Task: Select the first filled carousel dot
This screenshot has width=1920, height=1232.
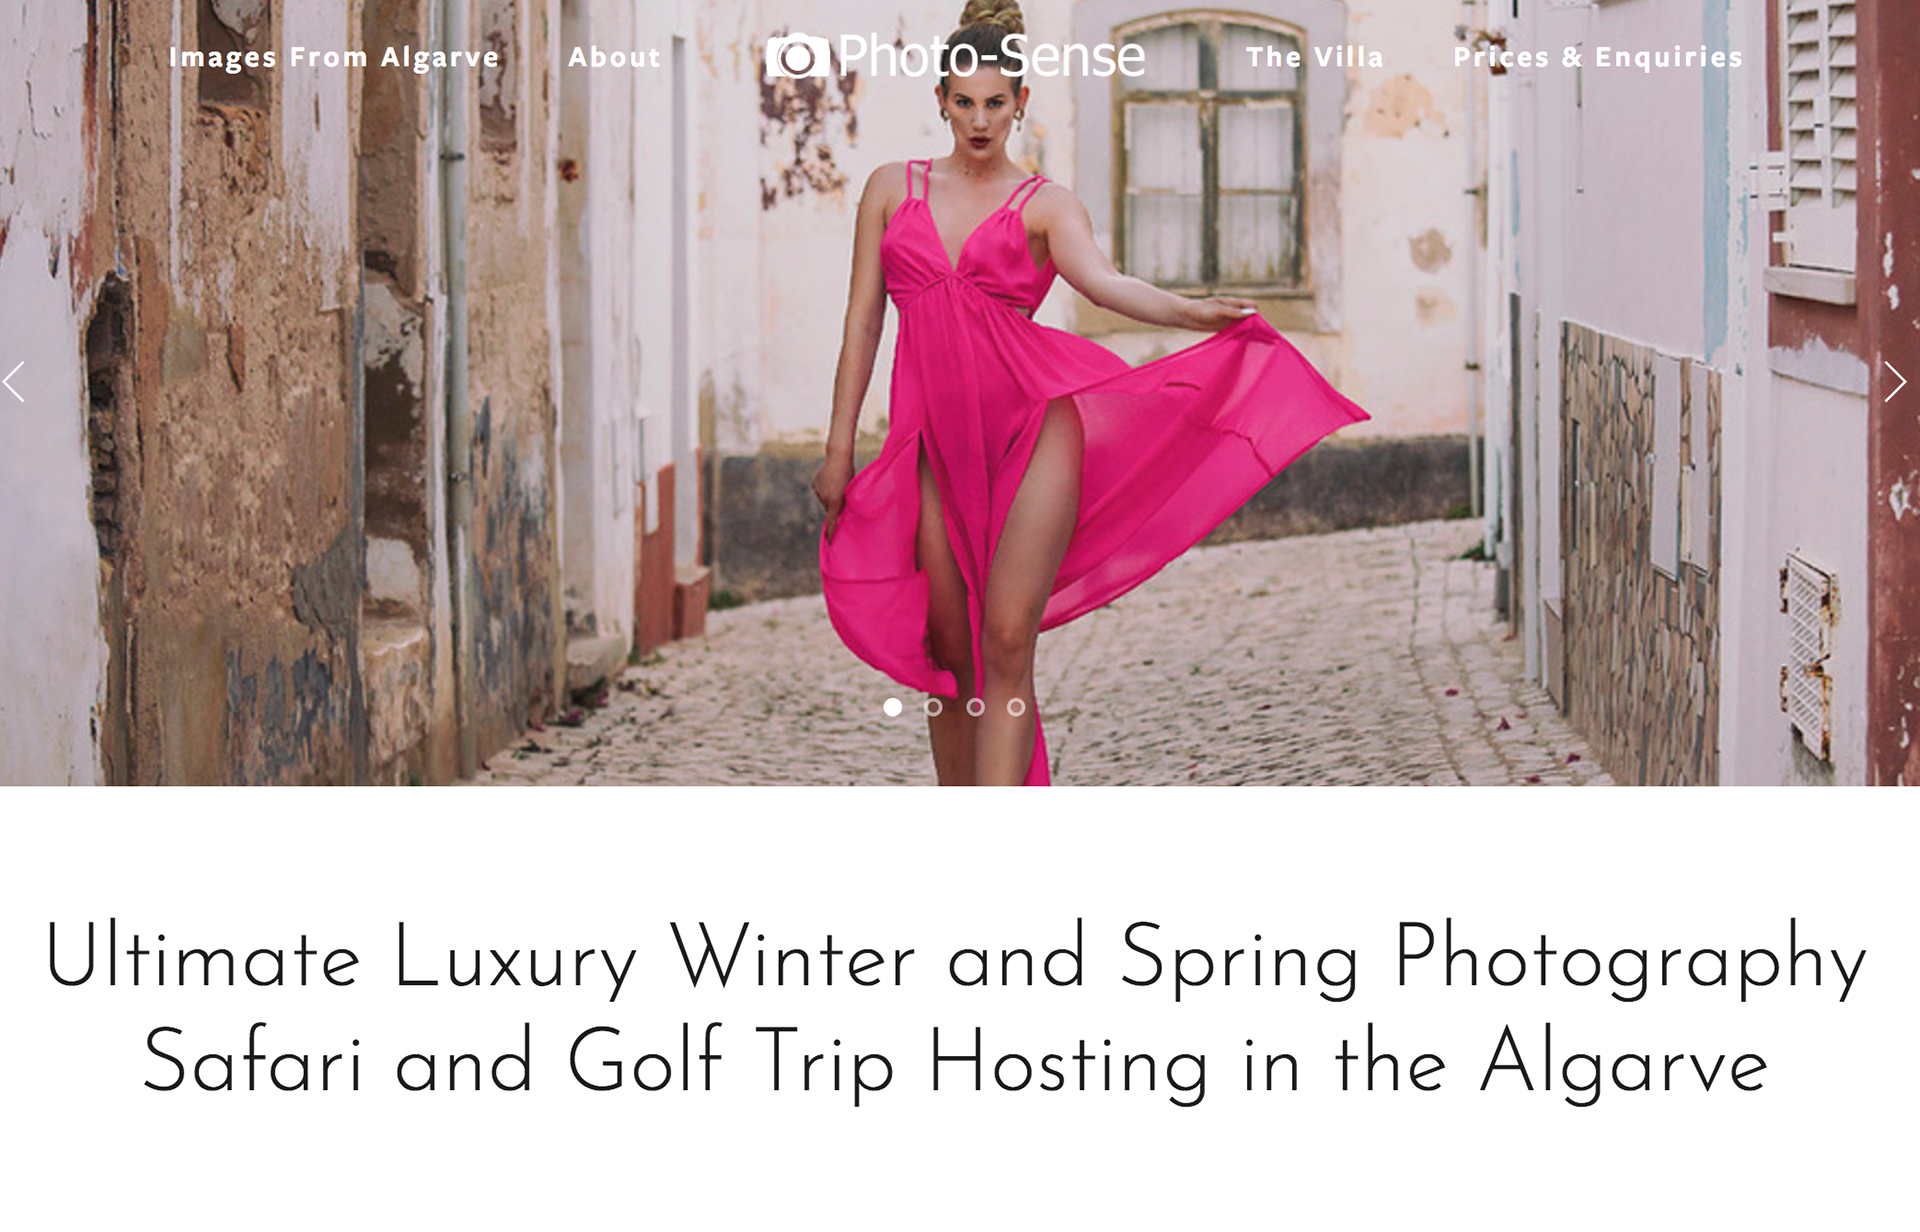Action: click(893, 707)
